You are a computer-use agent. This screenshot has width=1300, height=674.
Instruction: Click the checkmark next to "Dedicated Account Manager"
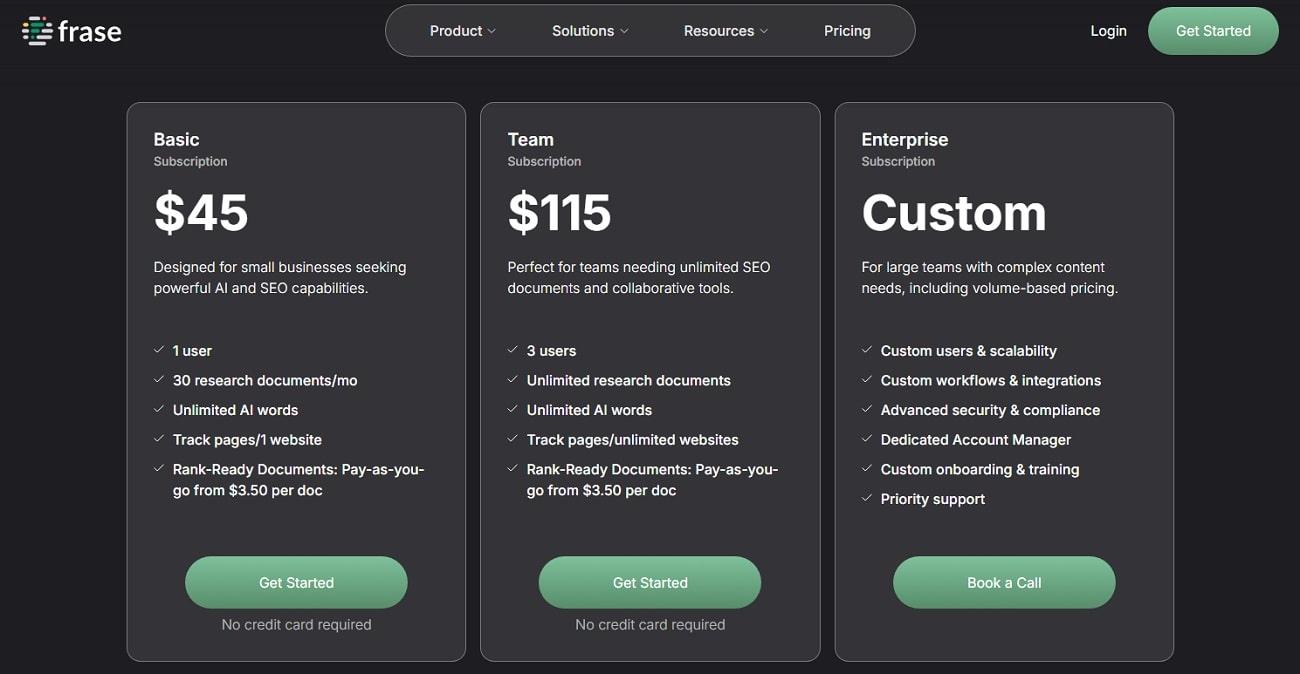pyautogui.click(x=867, y=439)
